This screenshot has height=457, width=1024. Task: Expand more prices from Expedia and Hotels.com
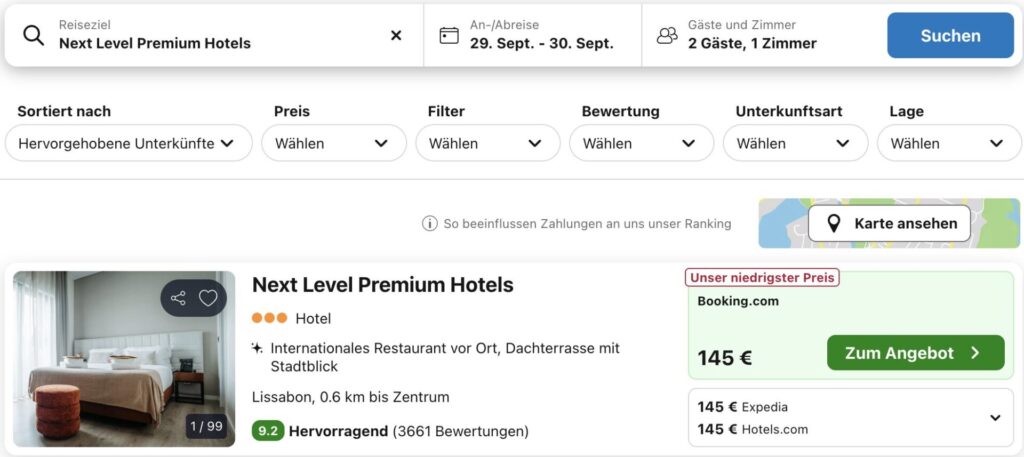click(x=995, y=418)
